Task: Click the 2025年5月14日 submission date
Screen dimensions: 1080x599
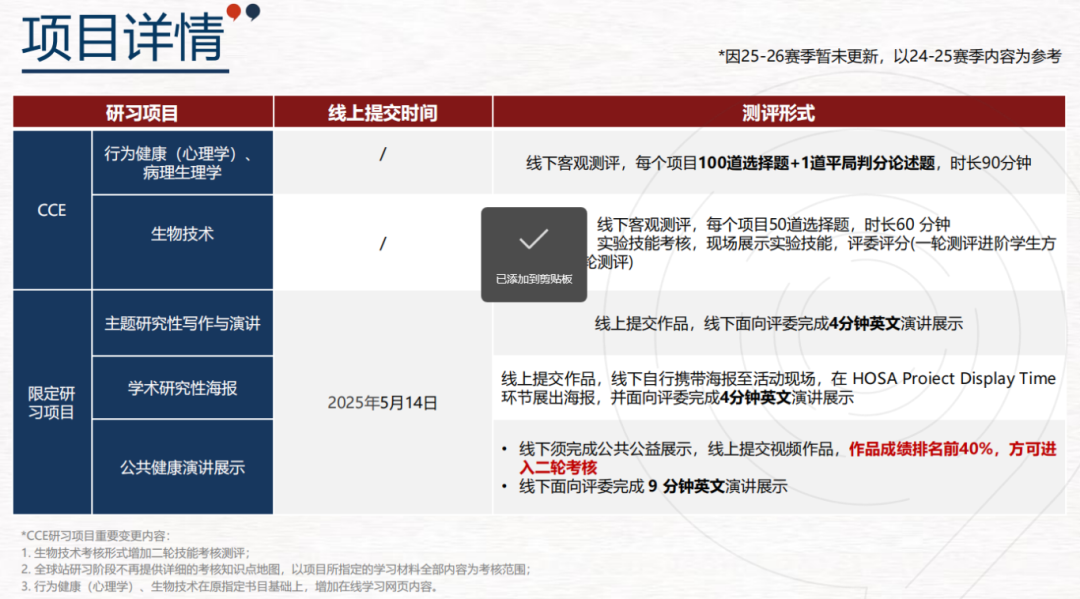Action: (x=382, y=403)
